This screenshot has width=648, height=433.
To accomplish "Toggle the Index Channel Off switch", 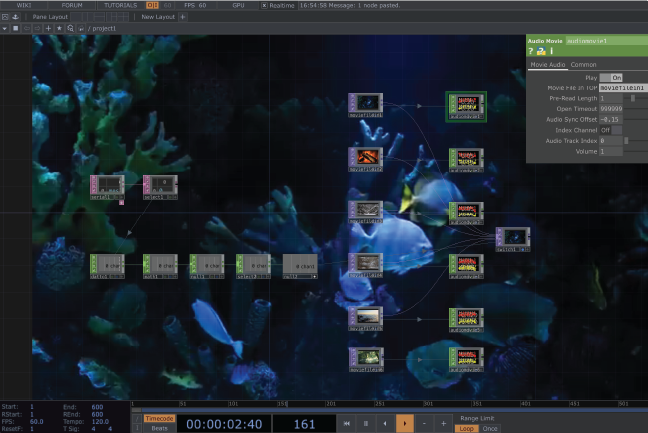I will (611, 130).
